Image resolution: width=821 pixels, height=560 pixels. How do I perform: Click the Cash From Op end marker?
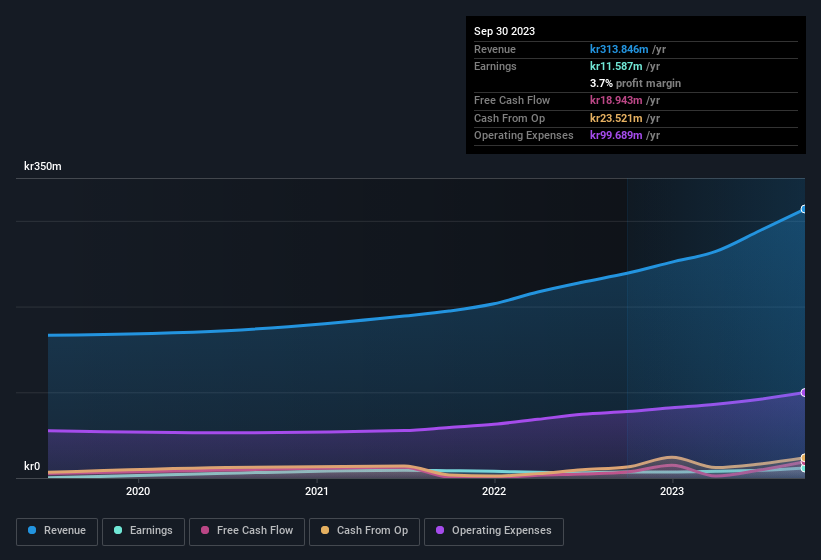804,458
